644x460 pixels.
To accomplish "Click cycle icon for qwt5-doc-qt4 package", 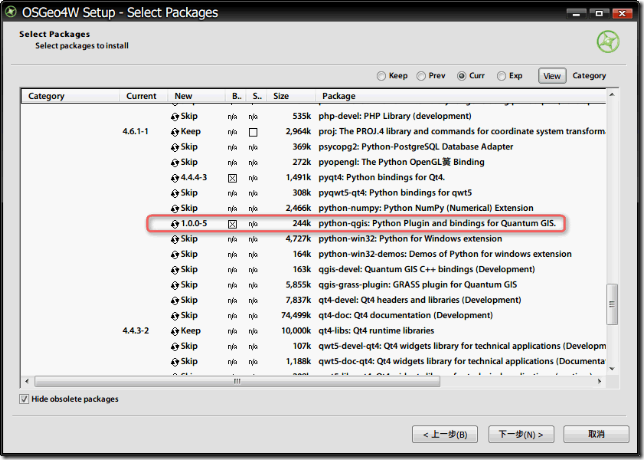I will point(175,362).
